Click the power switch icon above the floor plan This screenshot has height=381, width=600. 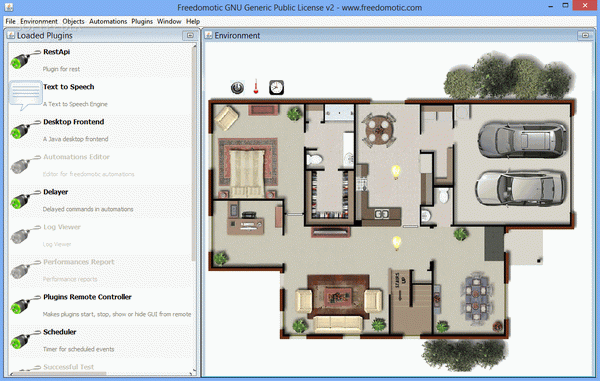(x=237, y=88)
